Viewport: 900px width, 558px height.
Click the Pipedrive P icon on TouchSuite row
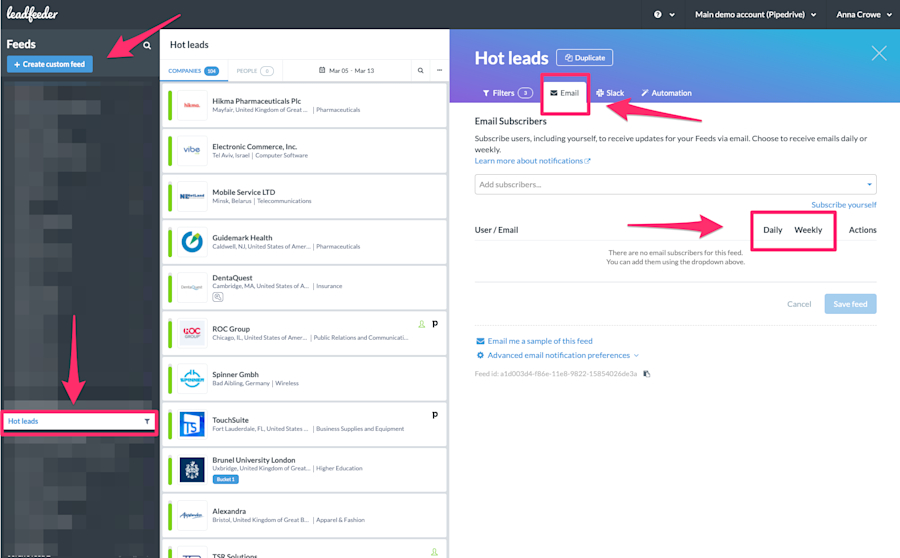point(435,415)
